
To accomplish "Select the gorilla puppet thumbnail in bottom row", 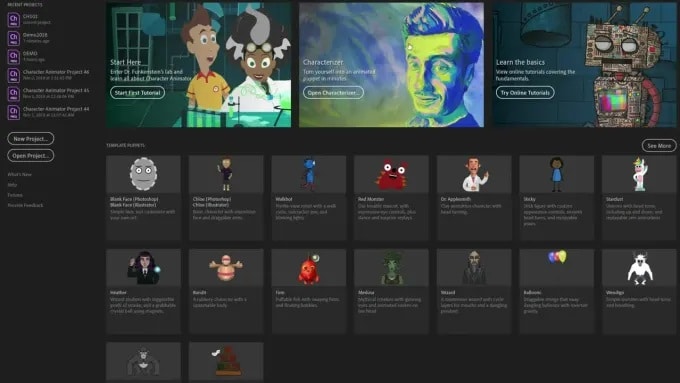I will (144, 361).
